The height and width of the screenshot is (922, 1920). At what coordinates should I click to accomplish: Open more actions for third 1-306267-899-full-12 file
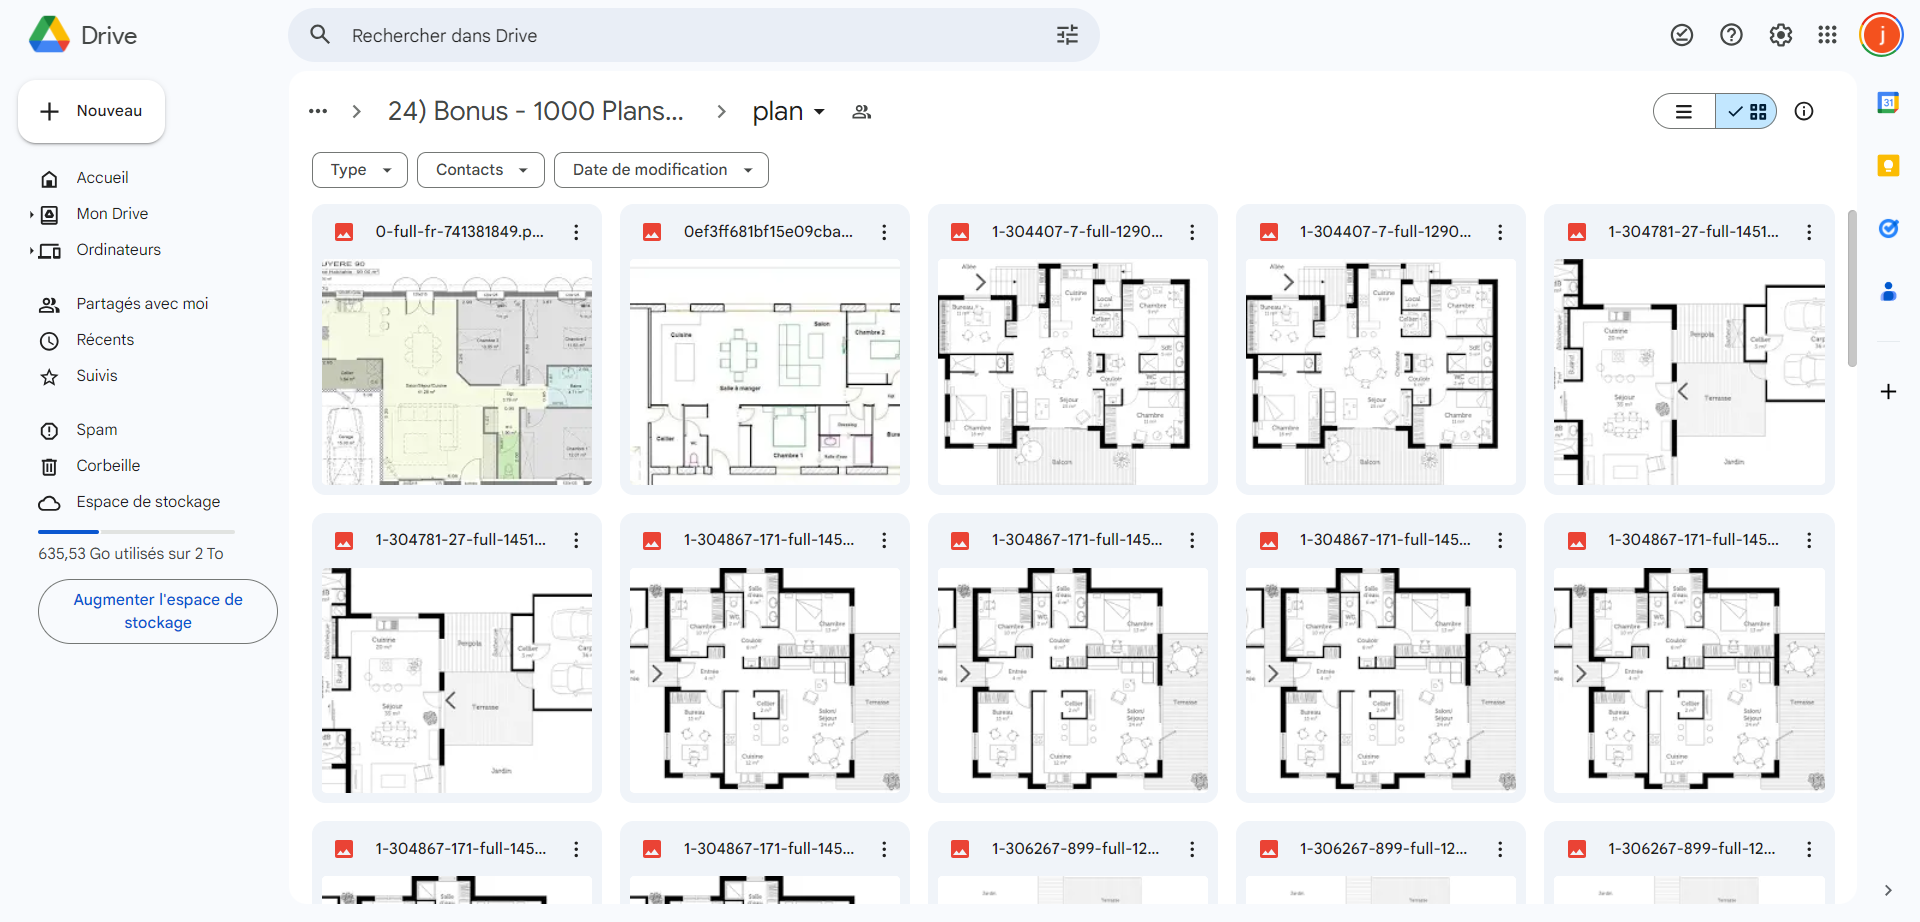pos(1808,849)
